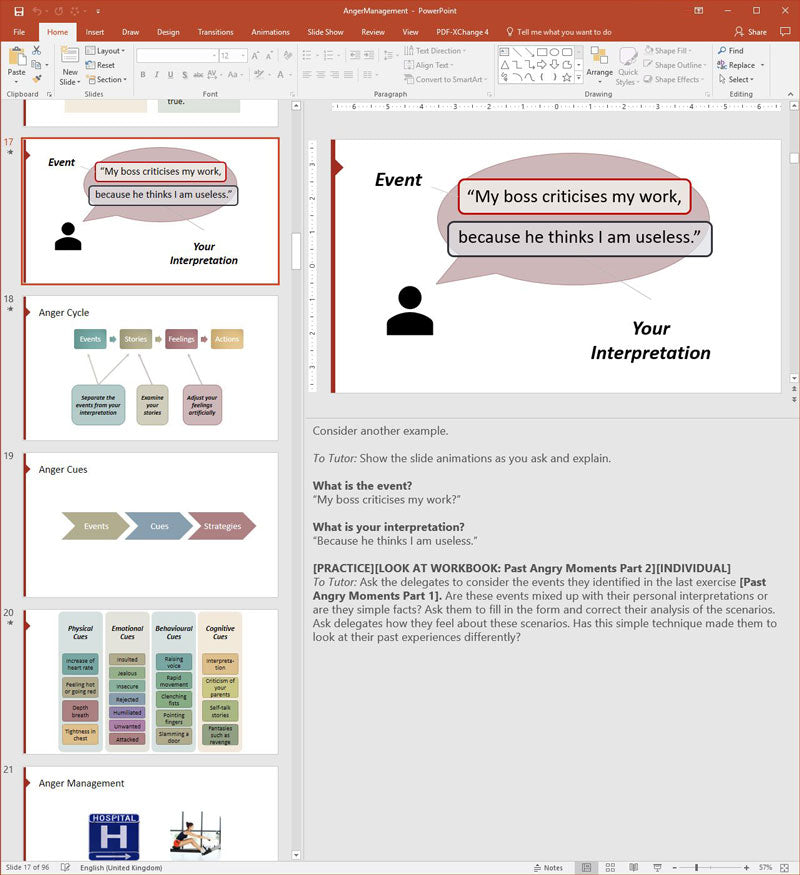Switch to the Transitions tab
800x875 pixels.
(x=215, y=32)
